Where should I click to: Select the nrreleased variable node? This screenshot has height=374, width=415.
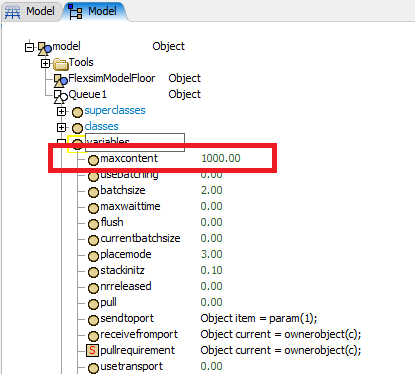click(x=126, y=286)
